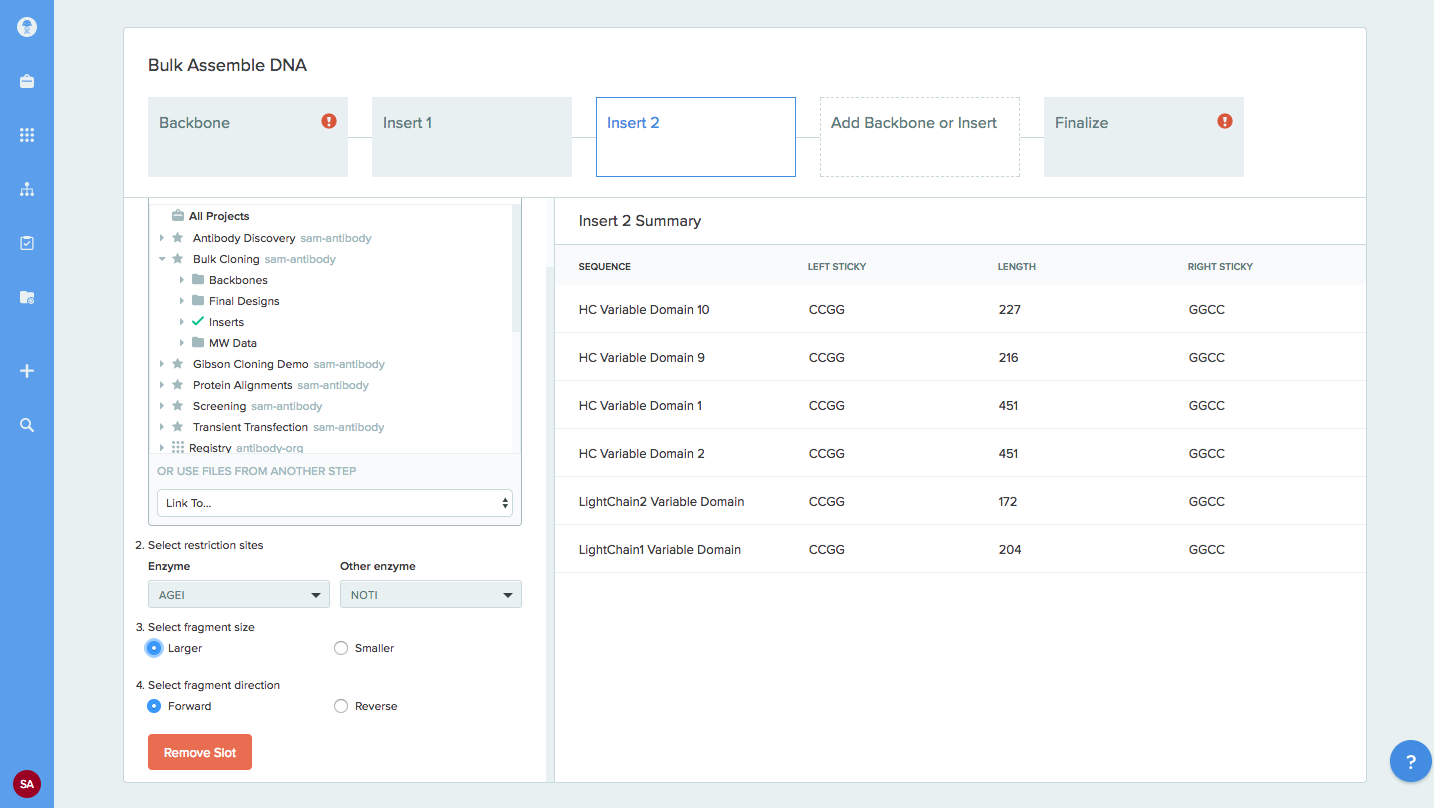Expand the MW Data folder arrow
Screen dimensions: 1434x808
pyautogui.click(x=182, y=343)
